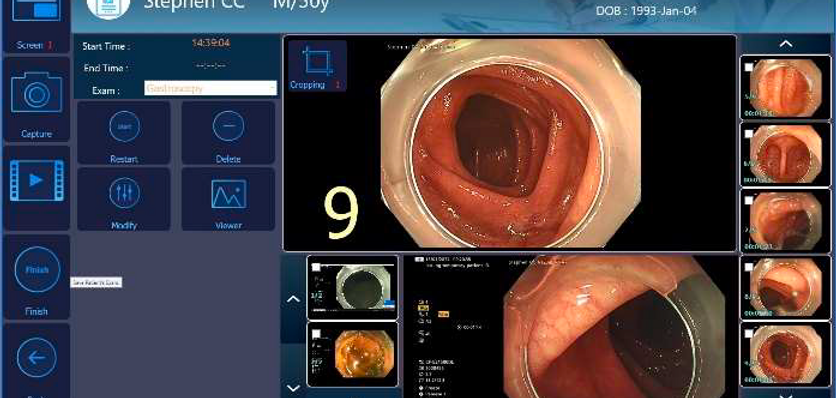The image size is (836, 398).
Task: Select the fourth thumbnail image in right strip
Action: point(786,288)
